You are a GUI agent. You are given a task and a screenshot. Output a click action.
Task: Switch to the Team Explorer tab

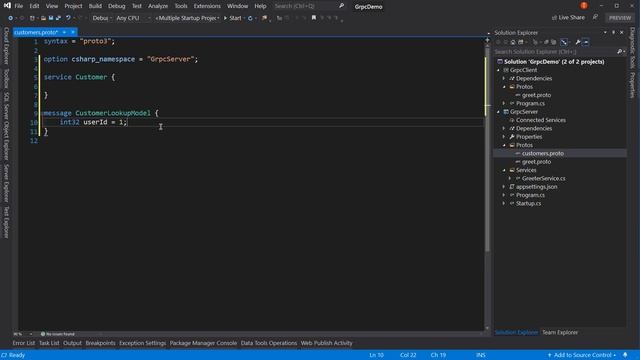click(560, 332)
